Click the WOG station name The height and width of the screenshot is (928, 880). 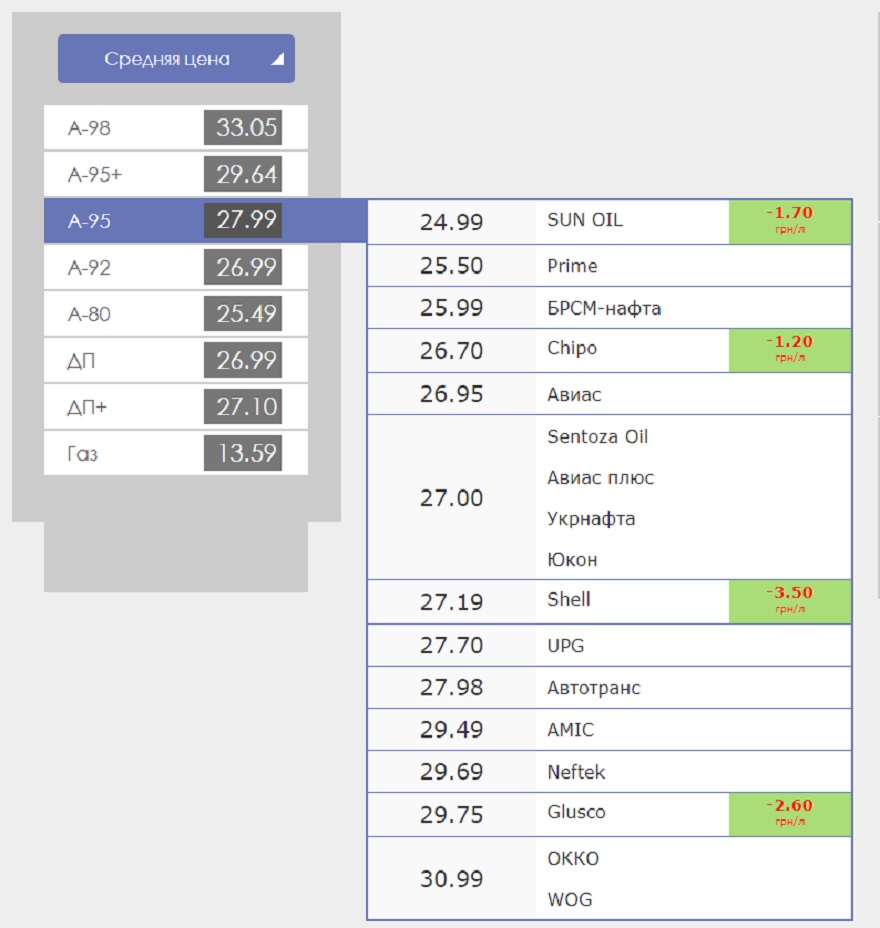[x=570, y=900]
